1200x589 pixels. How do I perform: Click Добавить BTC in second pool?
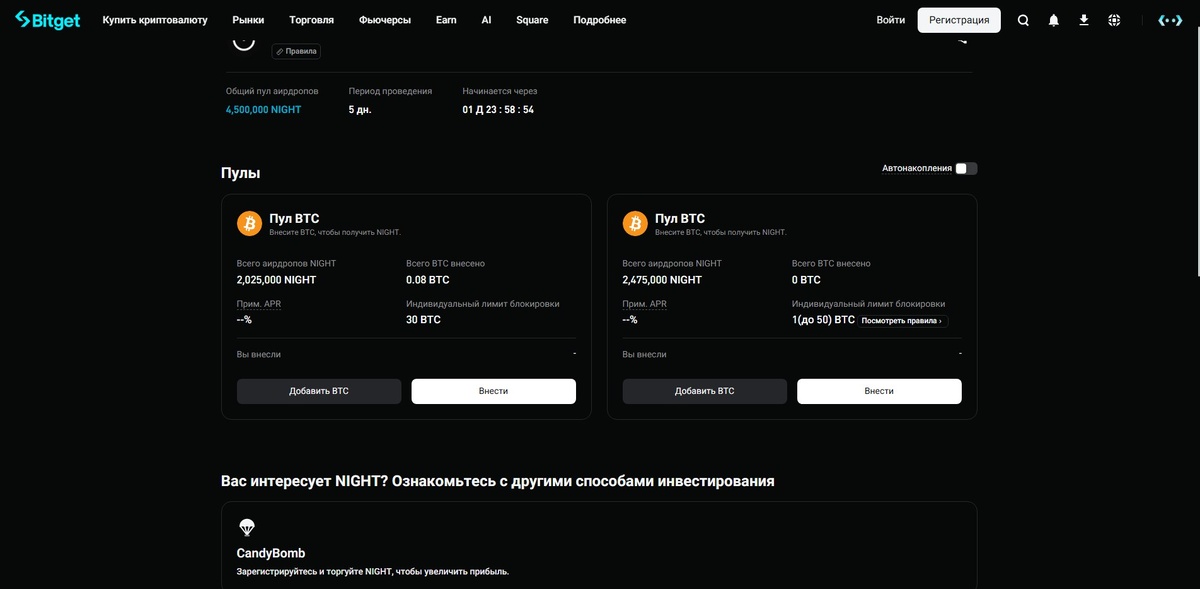tap(704, 391)
